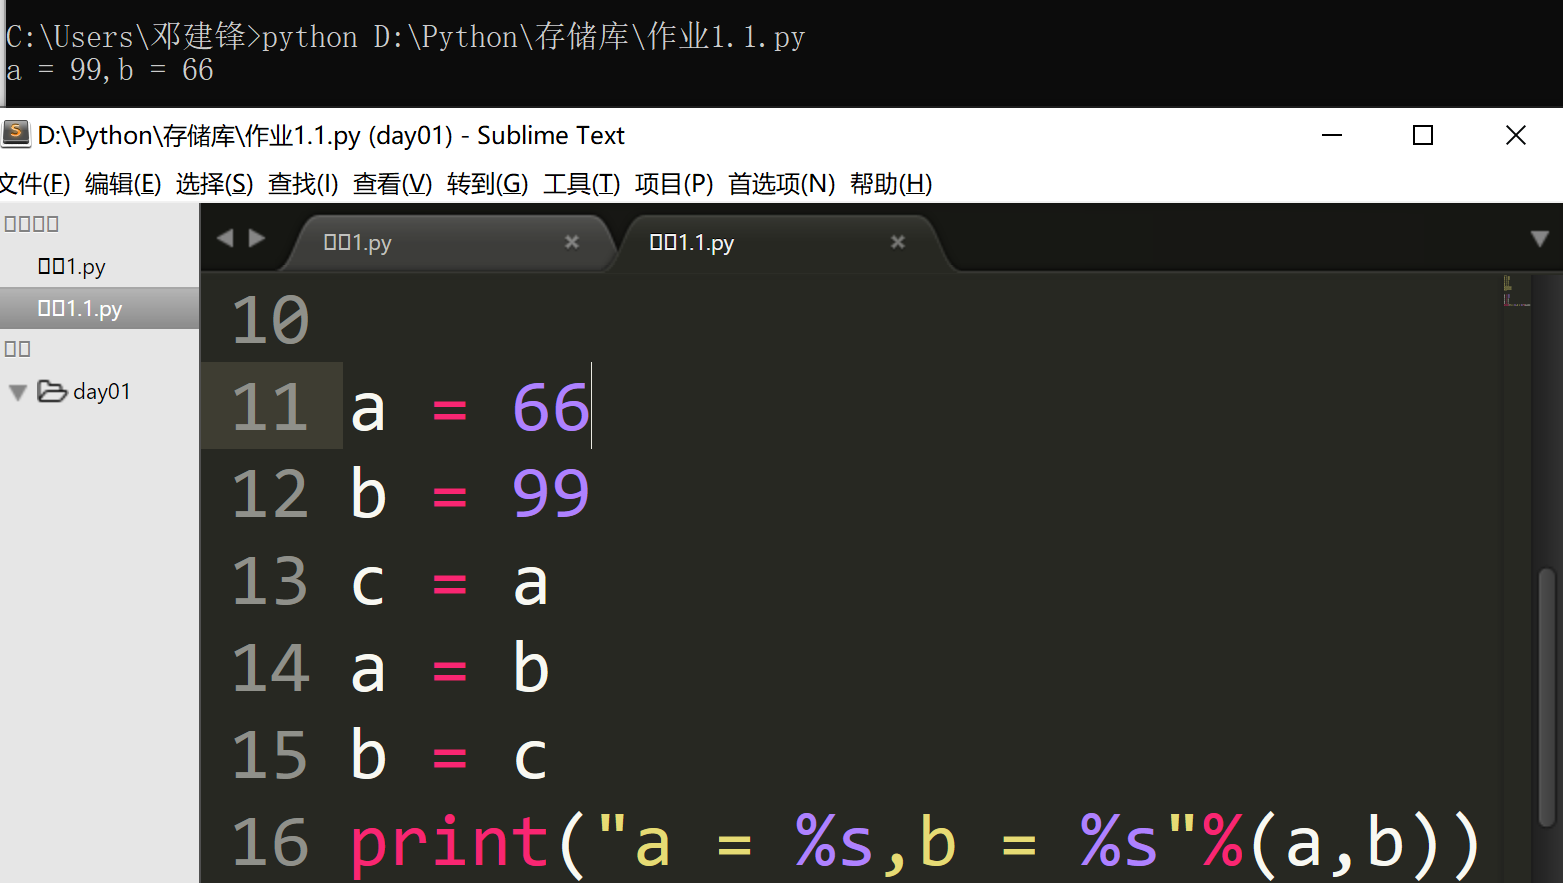The height and width of the screenshot is (883, 1563).
Task: Select 作业1.py in the sidebar file list
Action: pos(70,266)
